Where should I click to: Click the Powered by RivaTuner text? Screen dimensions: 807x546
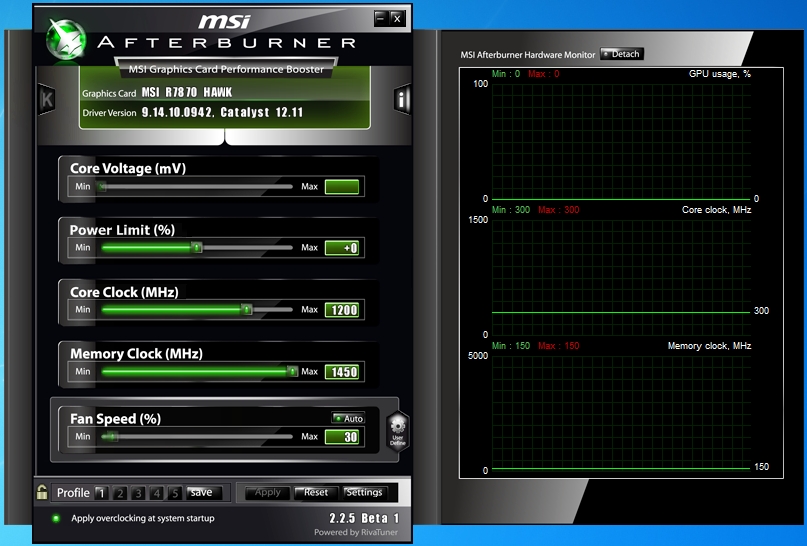[356, 532]
